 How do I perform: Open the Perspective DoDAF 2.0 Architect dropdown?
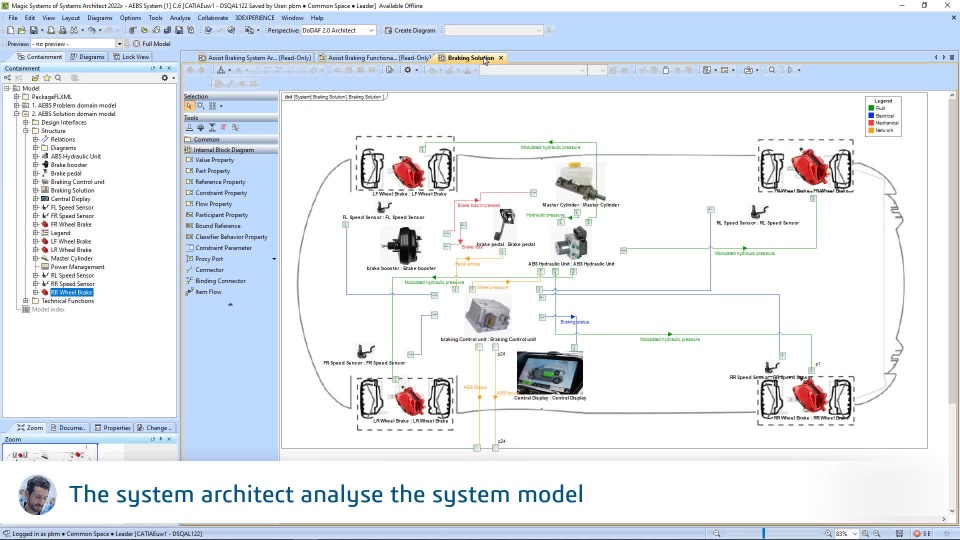(x=339, y=30)
